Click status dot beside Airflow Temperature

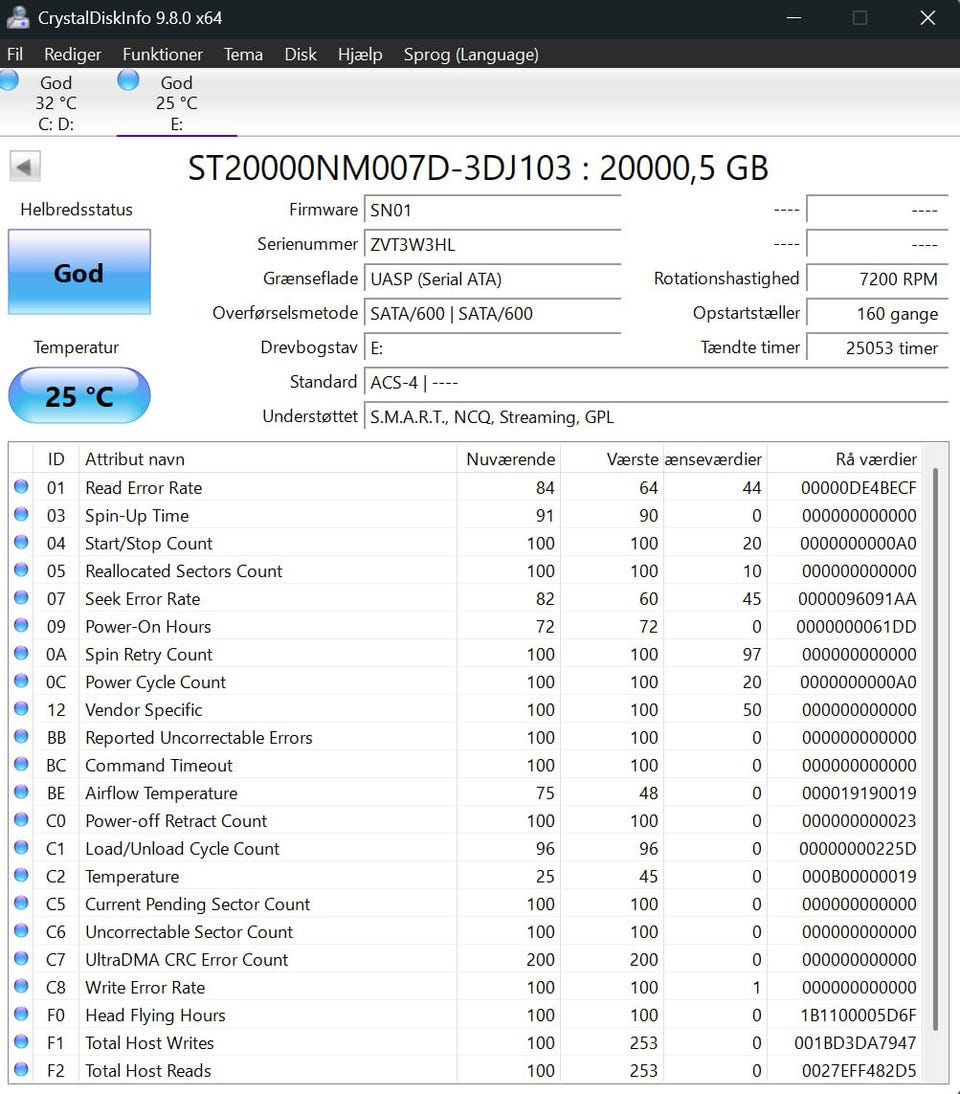[21, 793]
